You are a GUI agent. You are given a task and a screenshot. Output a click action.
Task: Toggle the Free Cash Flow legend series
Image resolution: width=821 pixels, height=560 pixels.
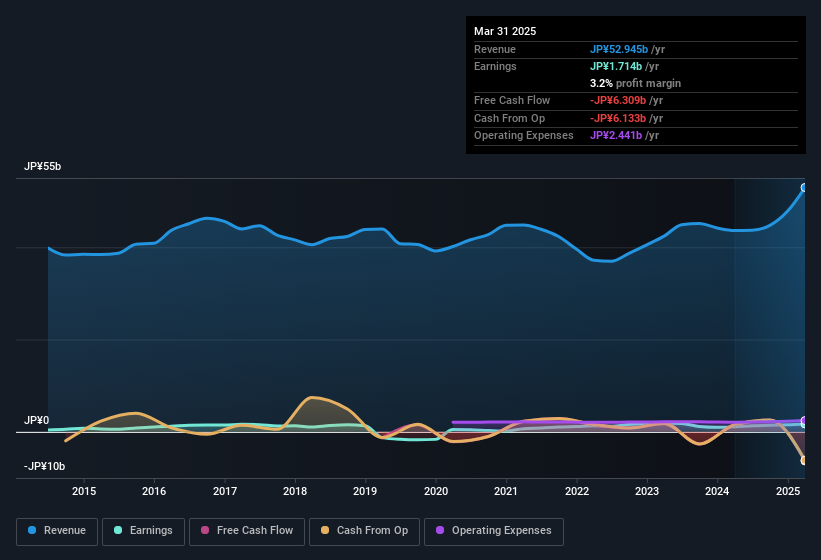[247, 531]
